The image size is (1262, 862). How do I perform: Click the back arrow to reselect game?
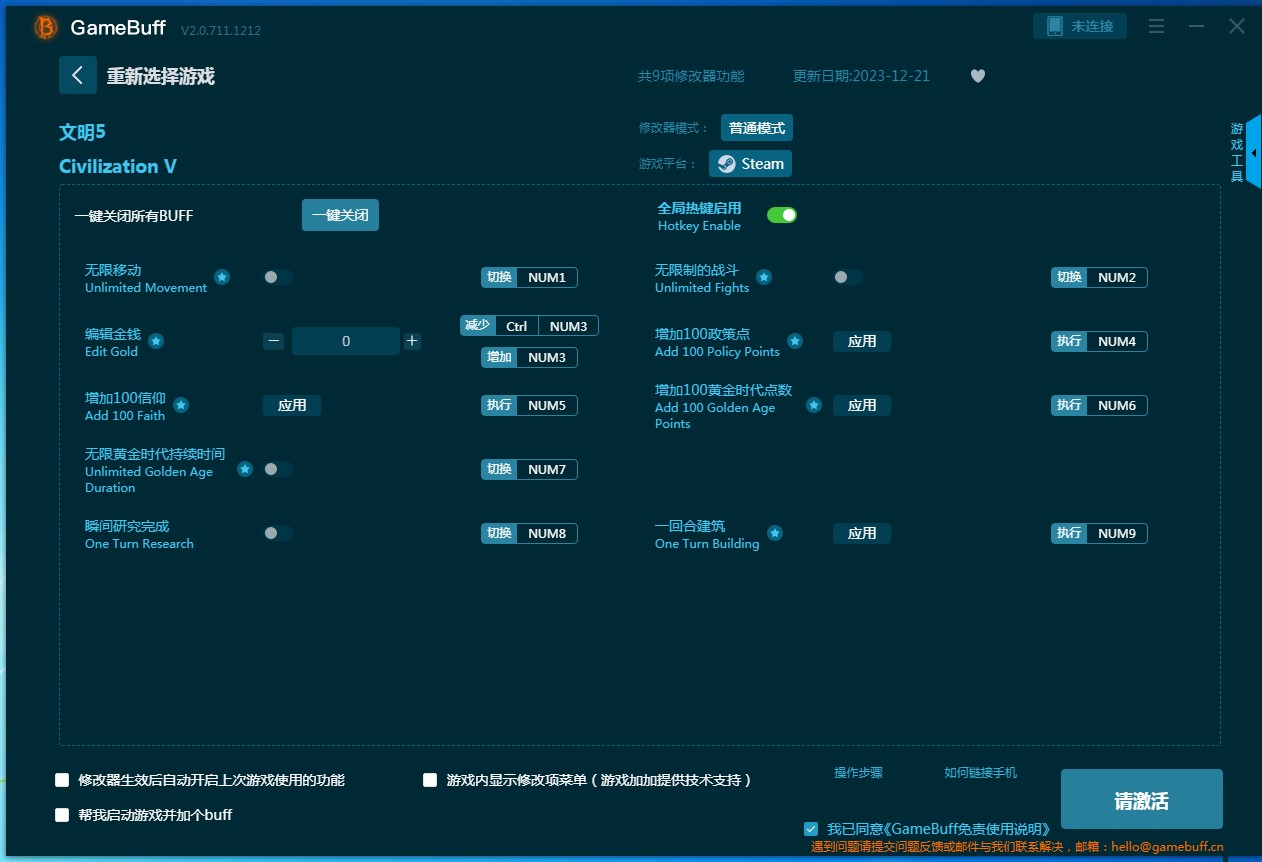77,76
